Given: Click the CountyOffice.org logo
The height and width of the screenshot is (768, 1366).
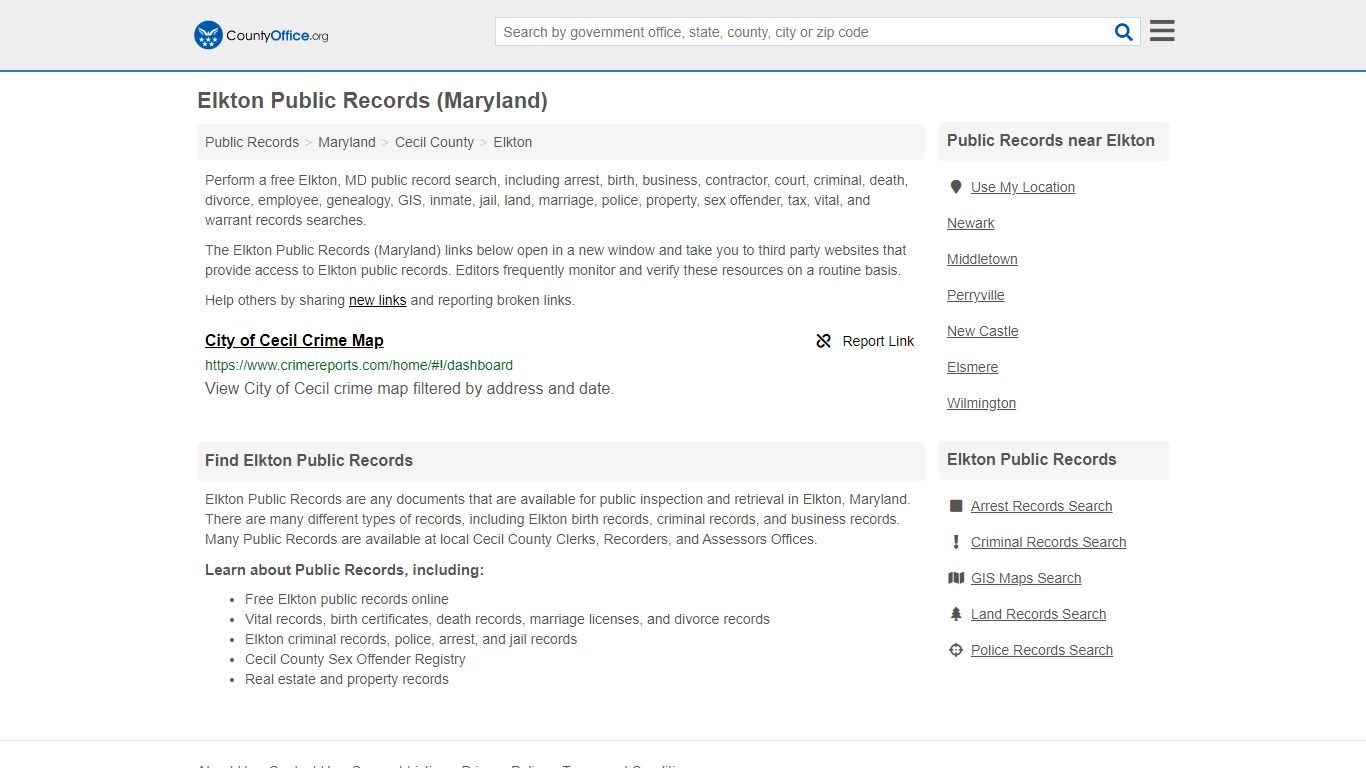Looking at the screenshot, I should pyautogui.click(x=261, y=35).
